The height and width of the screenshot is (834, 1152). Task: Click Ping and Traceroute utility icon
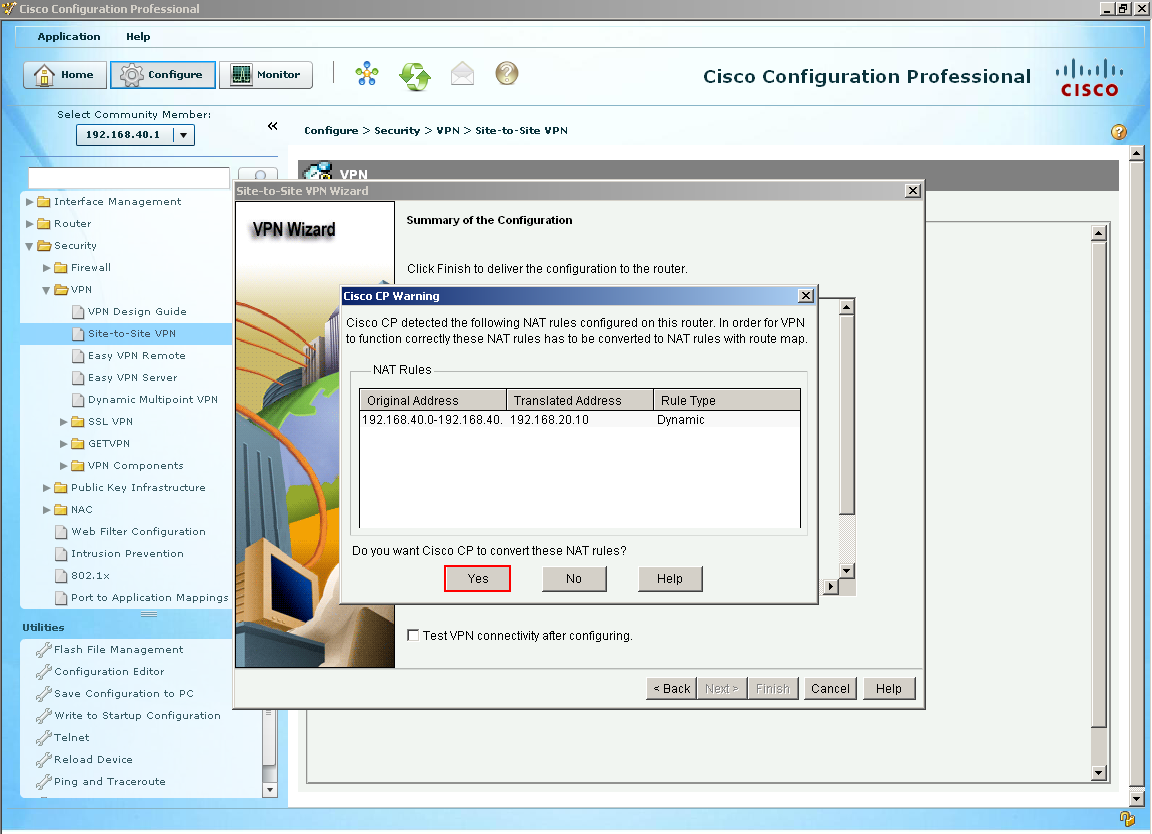coord(44,782)
